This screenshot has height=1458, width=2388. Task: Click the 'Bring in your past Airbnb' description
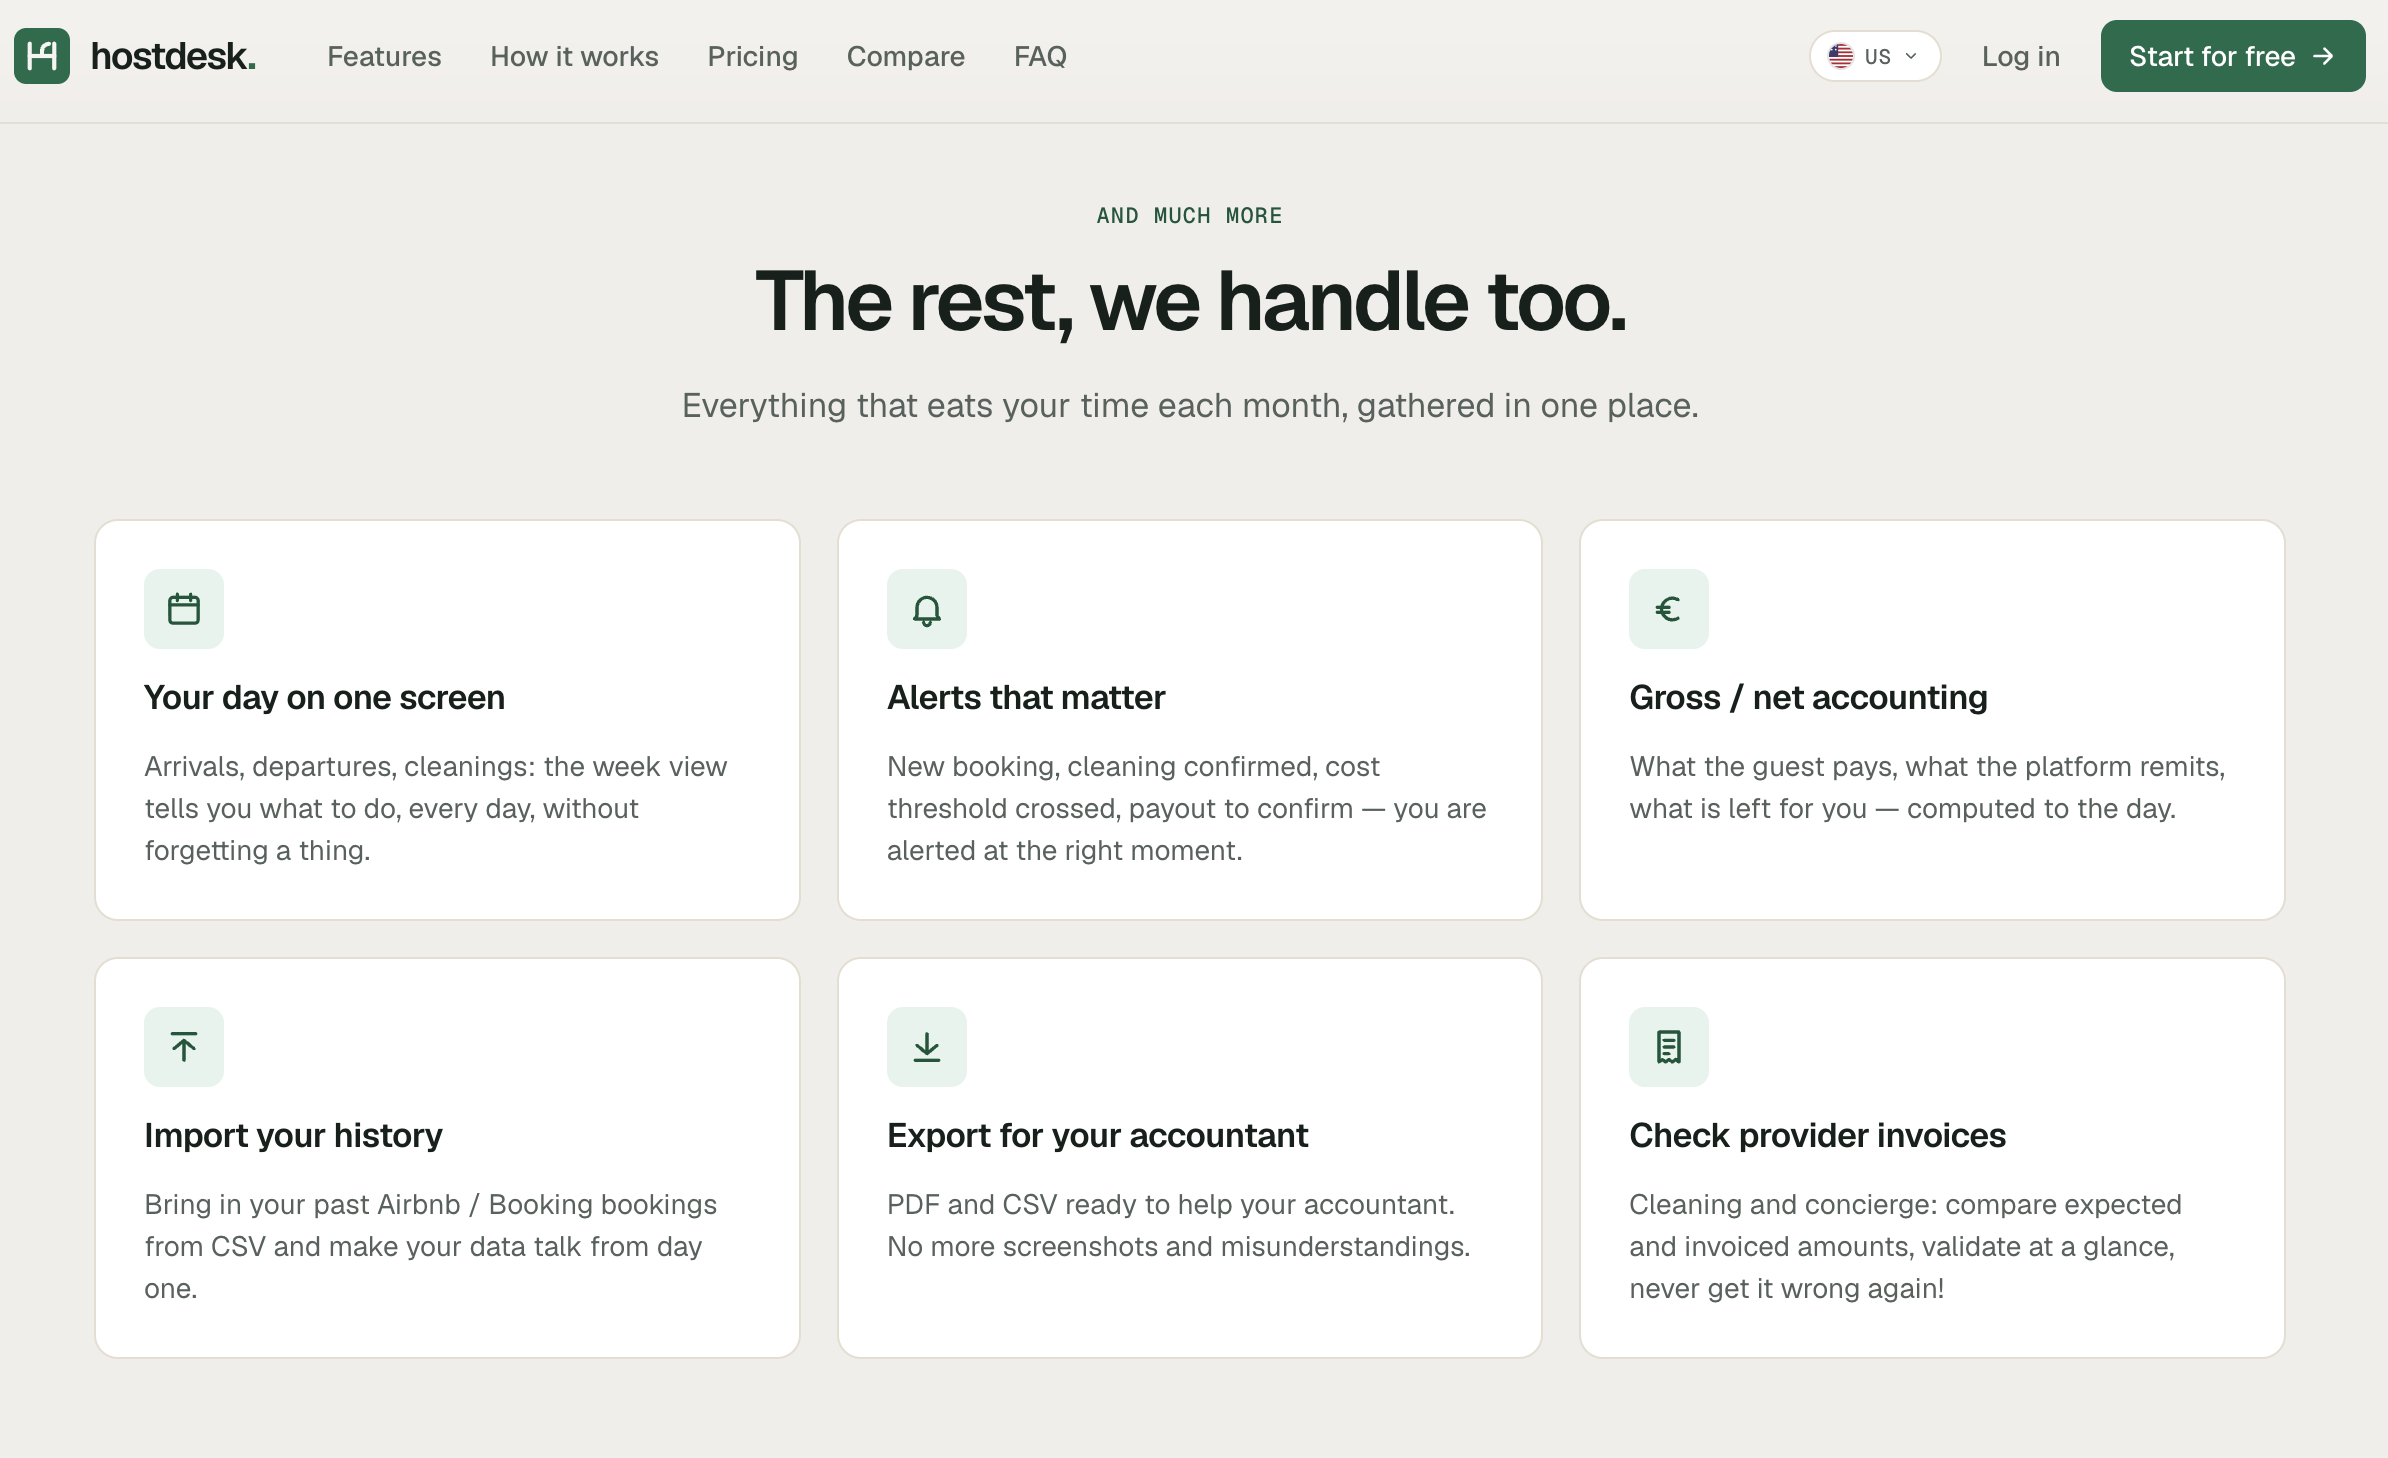coord(430,1246)
